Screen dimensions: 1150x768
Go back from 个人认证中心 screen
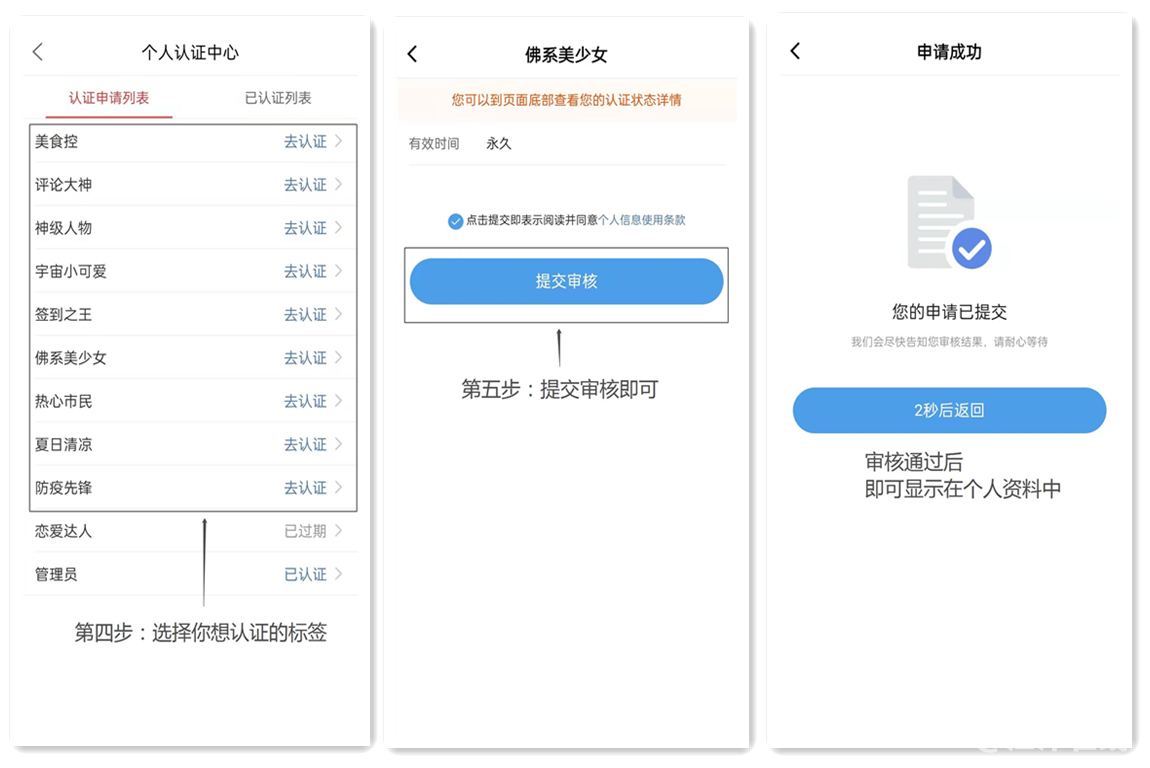(38, 51)
